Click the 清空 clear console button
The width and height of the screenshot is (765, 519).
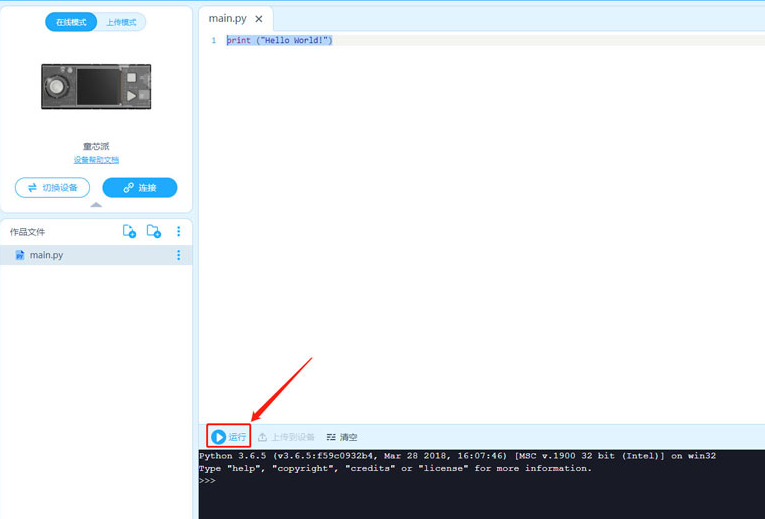pyautogui.click(x=342, y=437)
